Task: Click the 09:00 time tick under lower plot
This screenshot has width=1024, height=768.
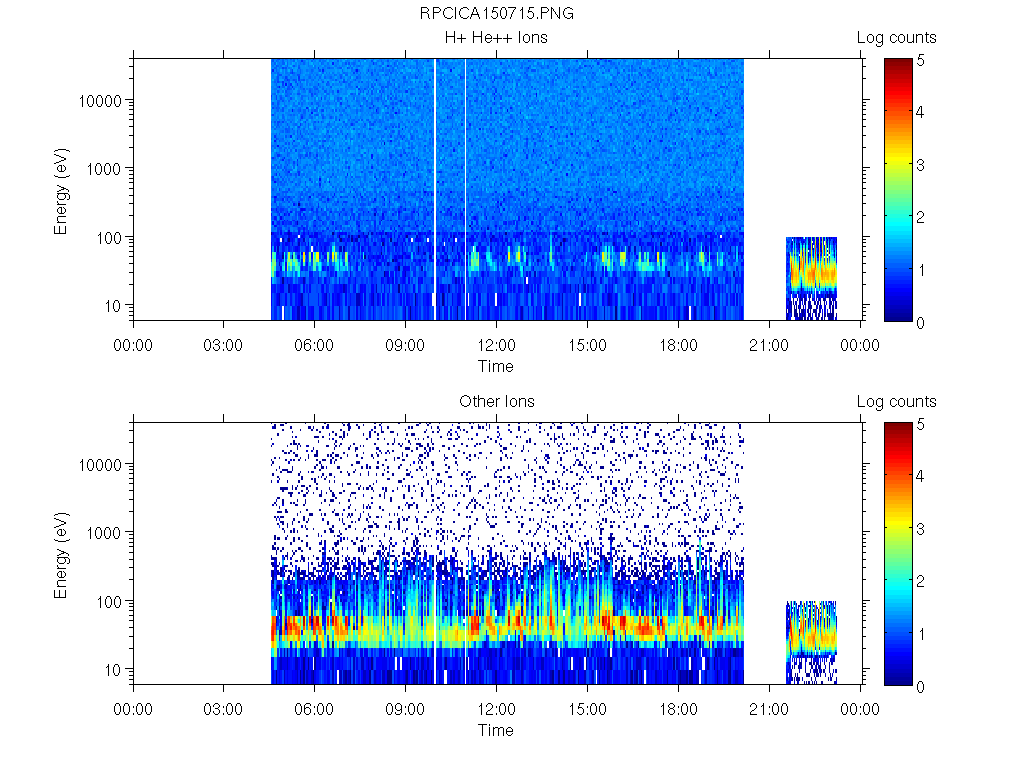Action: (x=405, y=709)
